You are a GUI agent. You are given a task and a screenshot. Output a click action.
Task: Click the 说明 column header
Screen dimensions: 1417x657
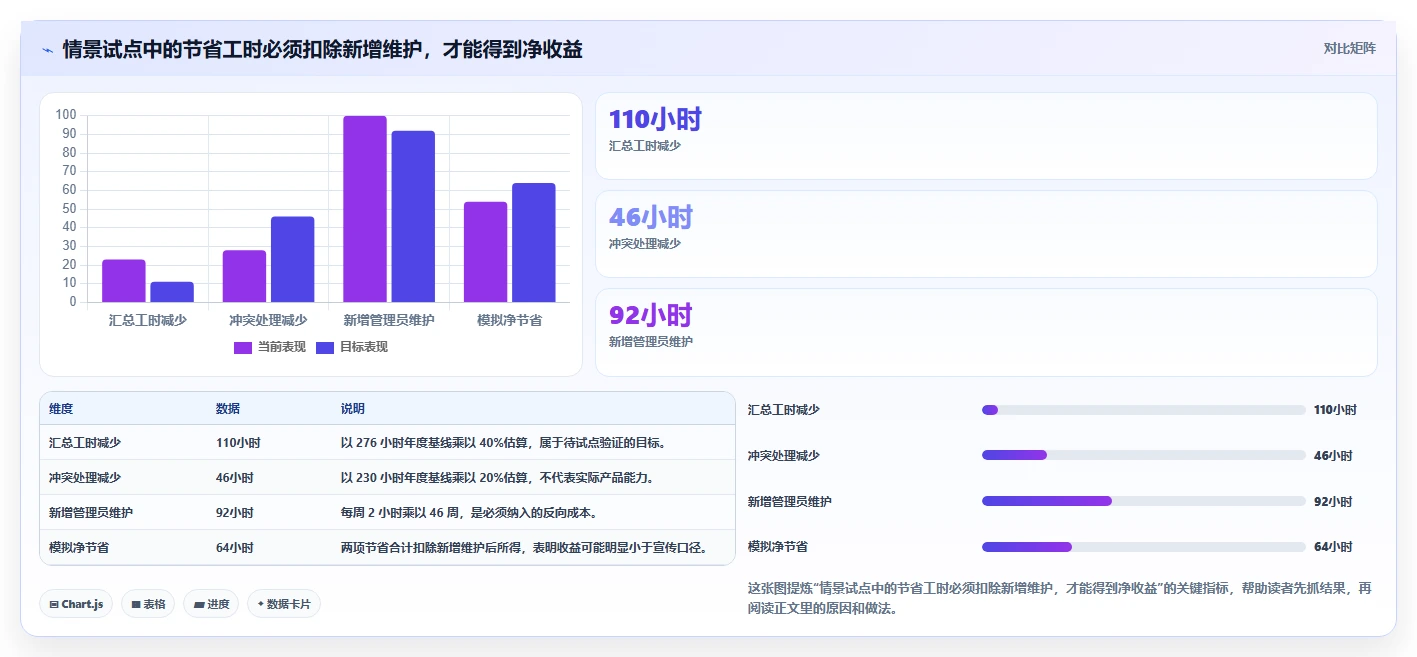point(353,409)
